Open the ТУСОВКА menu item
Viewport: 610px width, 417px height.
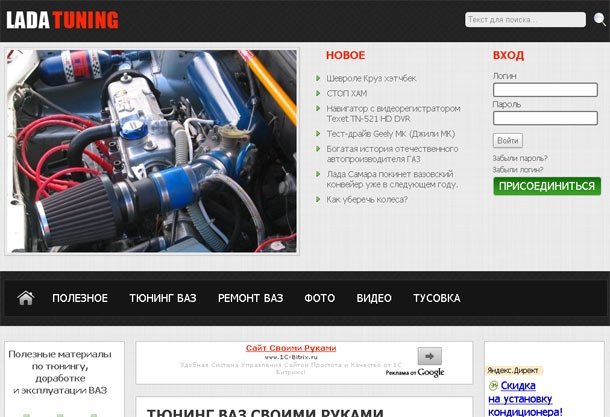tap(437, 298)
